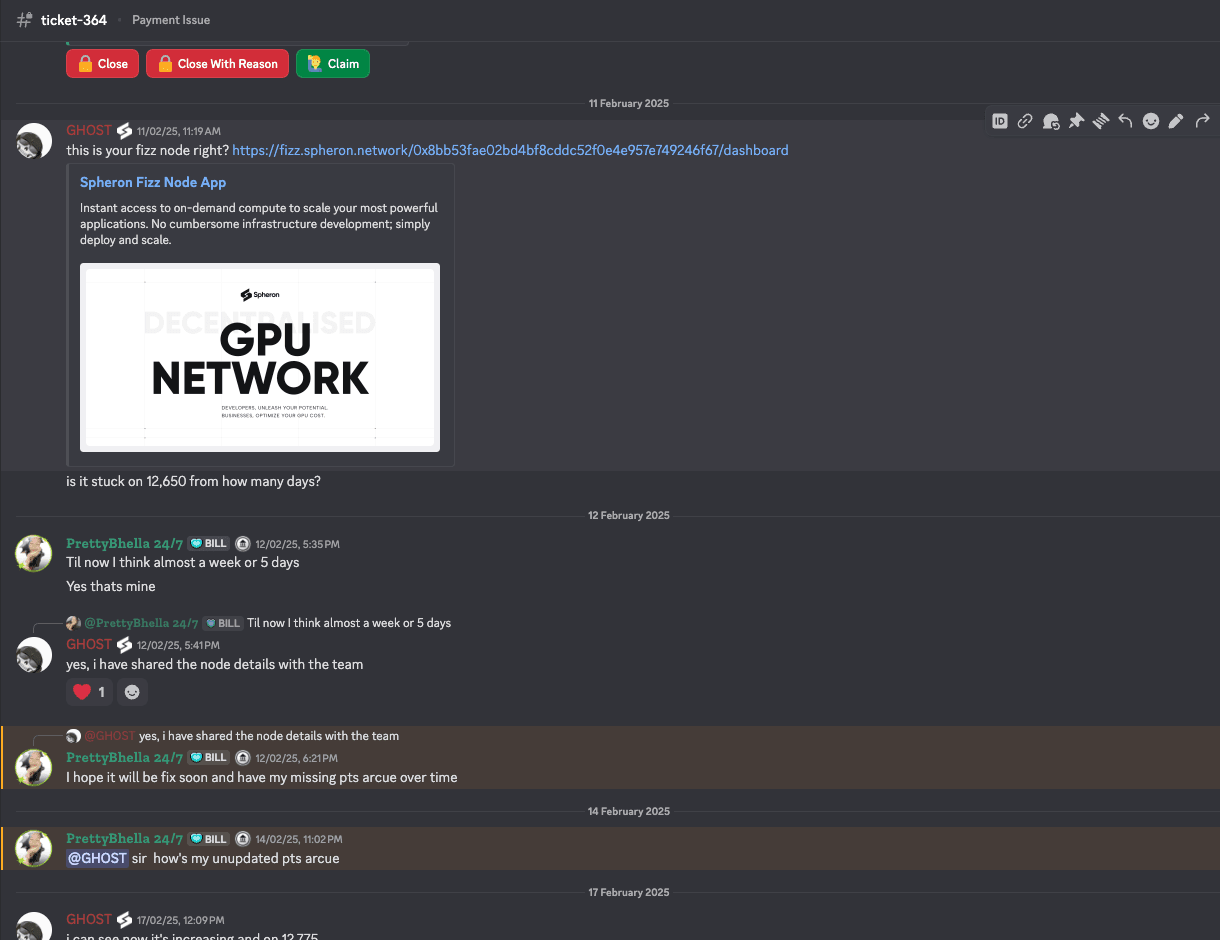Create thread from message via spool icon

coord(1101,121)
